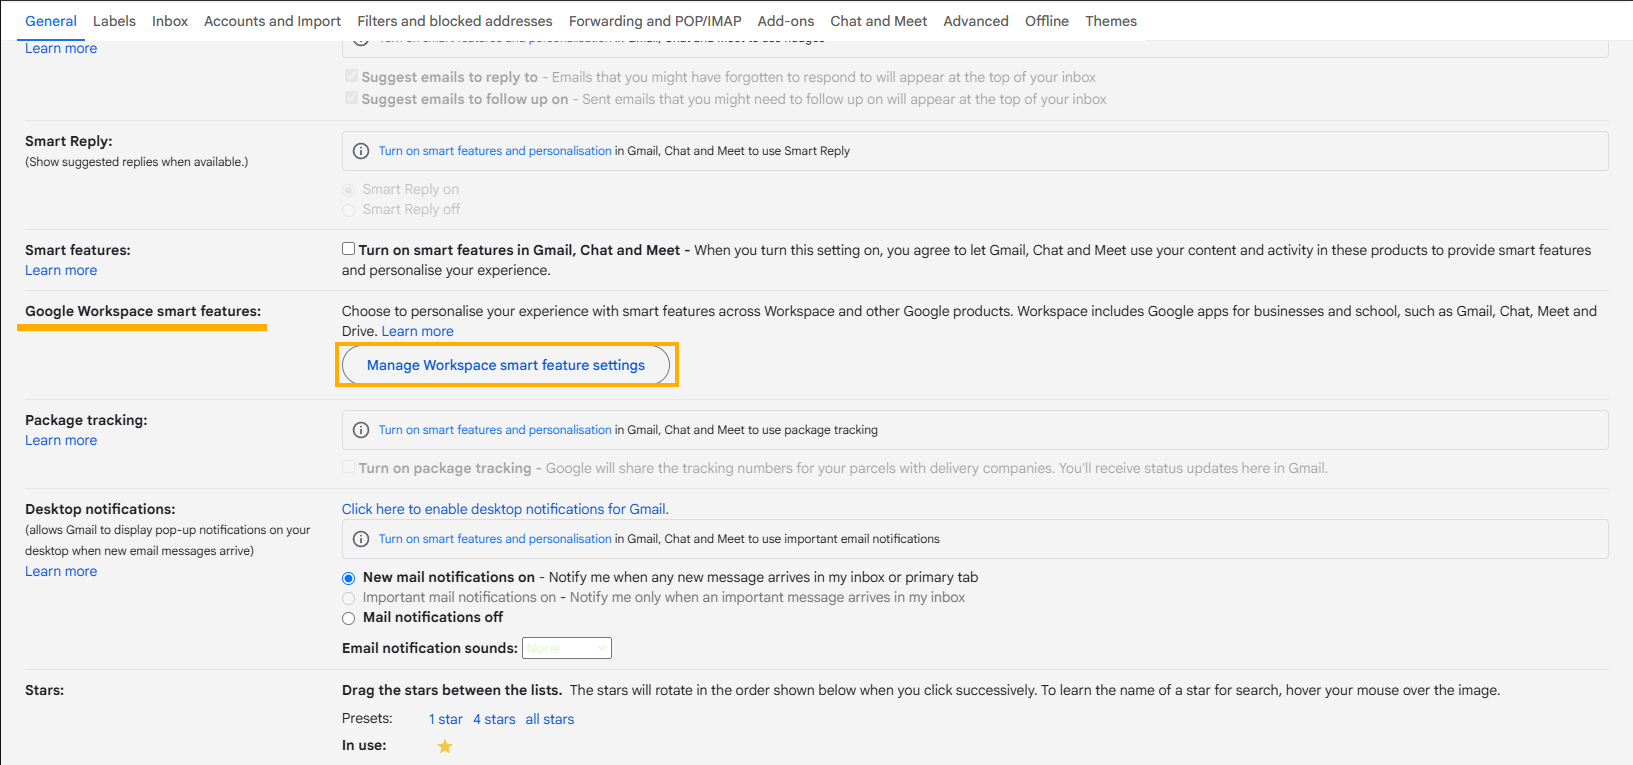The image size is (1633, 765).
Task: Go to the Advanced tab
Action: [976, 21]
